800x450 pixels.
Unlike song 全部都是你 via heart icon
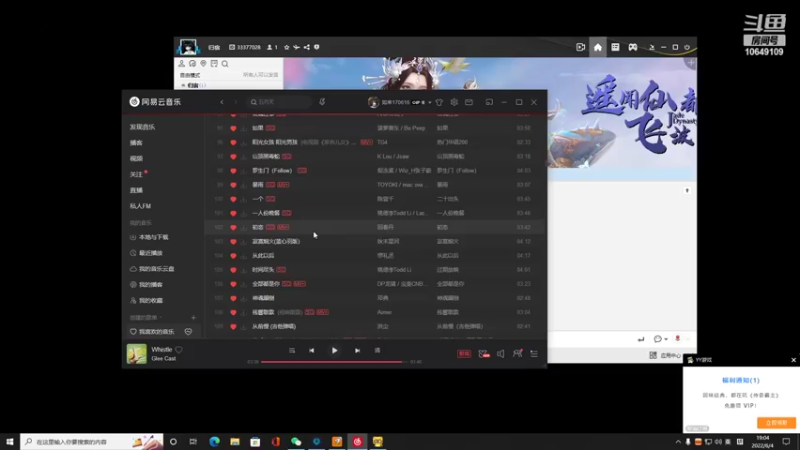click(x=233, y=284)
